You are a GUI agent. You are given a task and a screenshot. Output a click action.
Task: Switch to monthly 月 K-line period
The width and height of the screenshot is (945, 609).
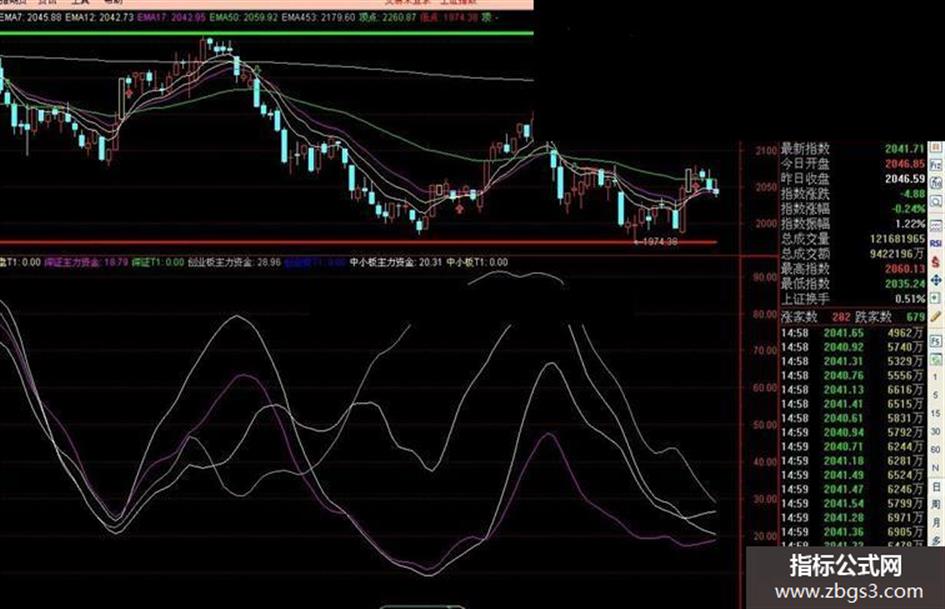(936, 522)
